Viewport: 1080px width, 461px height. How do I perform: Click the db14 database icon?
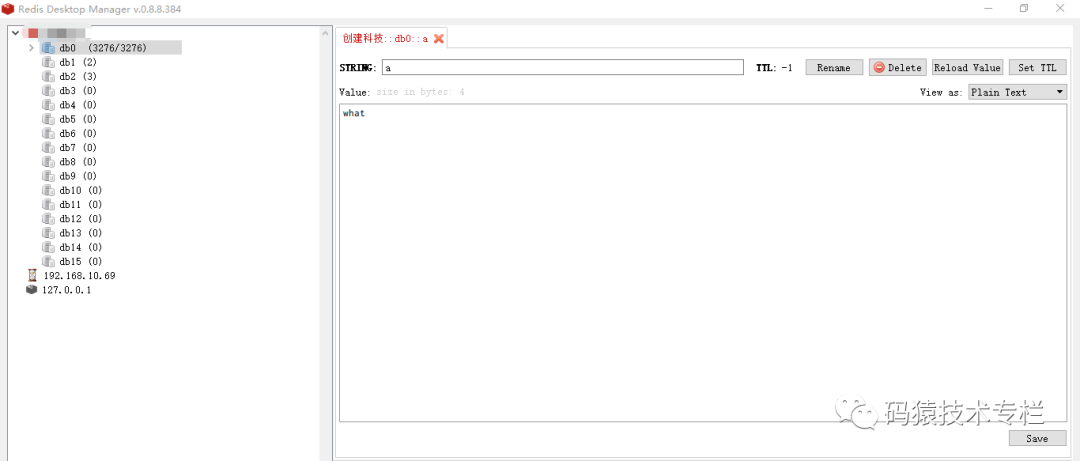(x=48, y=247)
